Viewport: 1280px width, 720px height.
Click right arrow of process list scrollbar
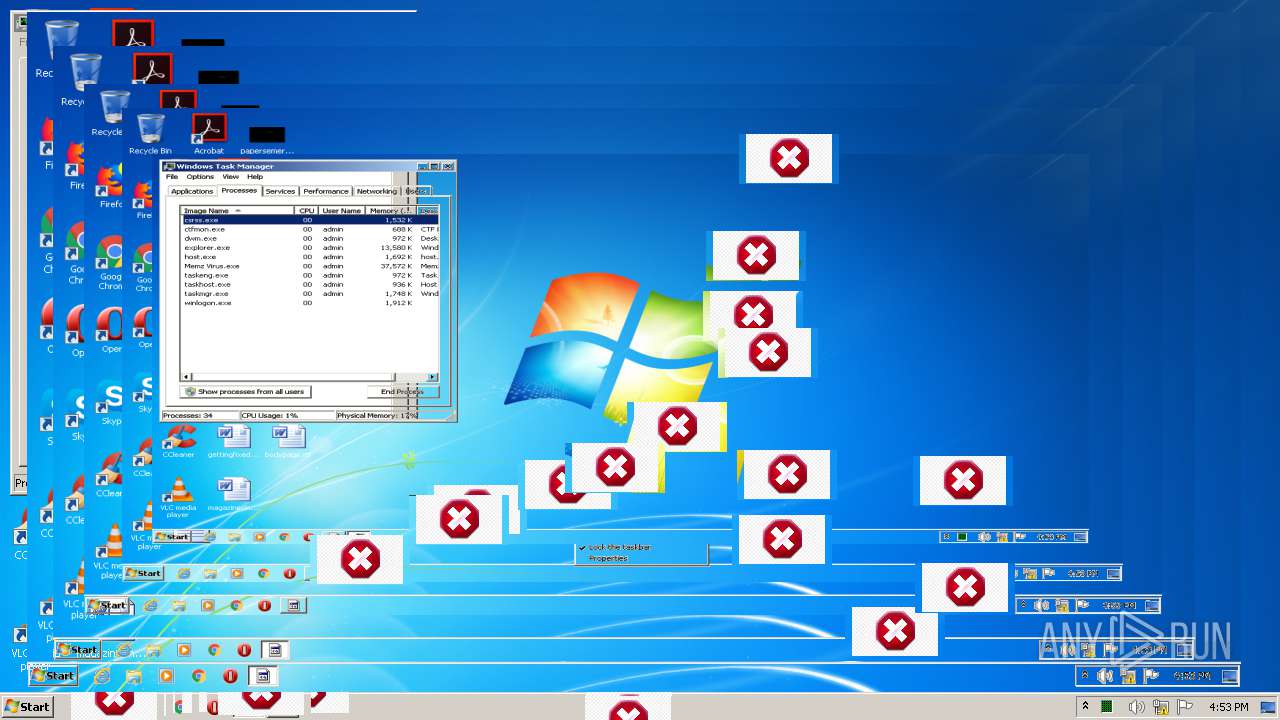(x=433, y=377)
